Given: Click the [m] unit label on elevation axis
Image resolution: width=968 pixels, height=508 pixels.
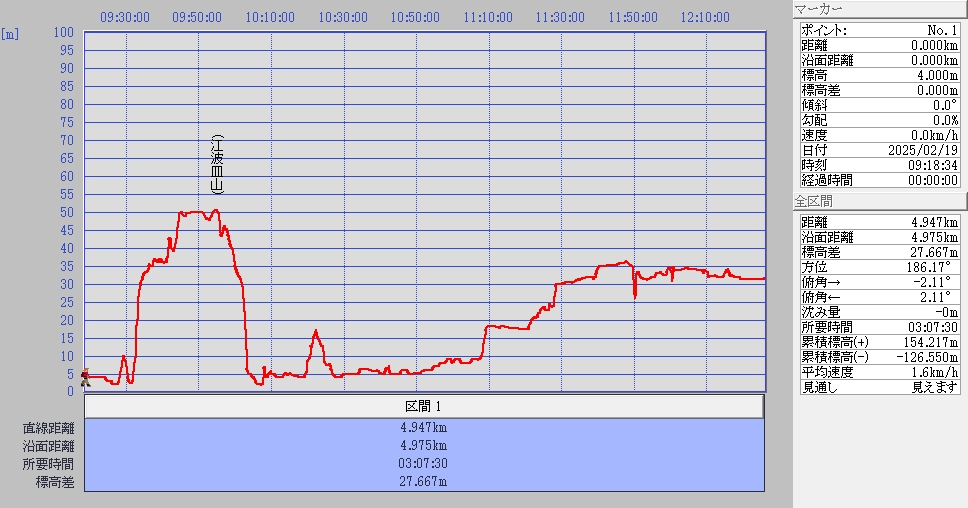Looking at the screenshot, I should pos(10,34).
